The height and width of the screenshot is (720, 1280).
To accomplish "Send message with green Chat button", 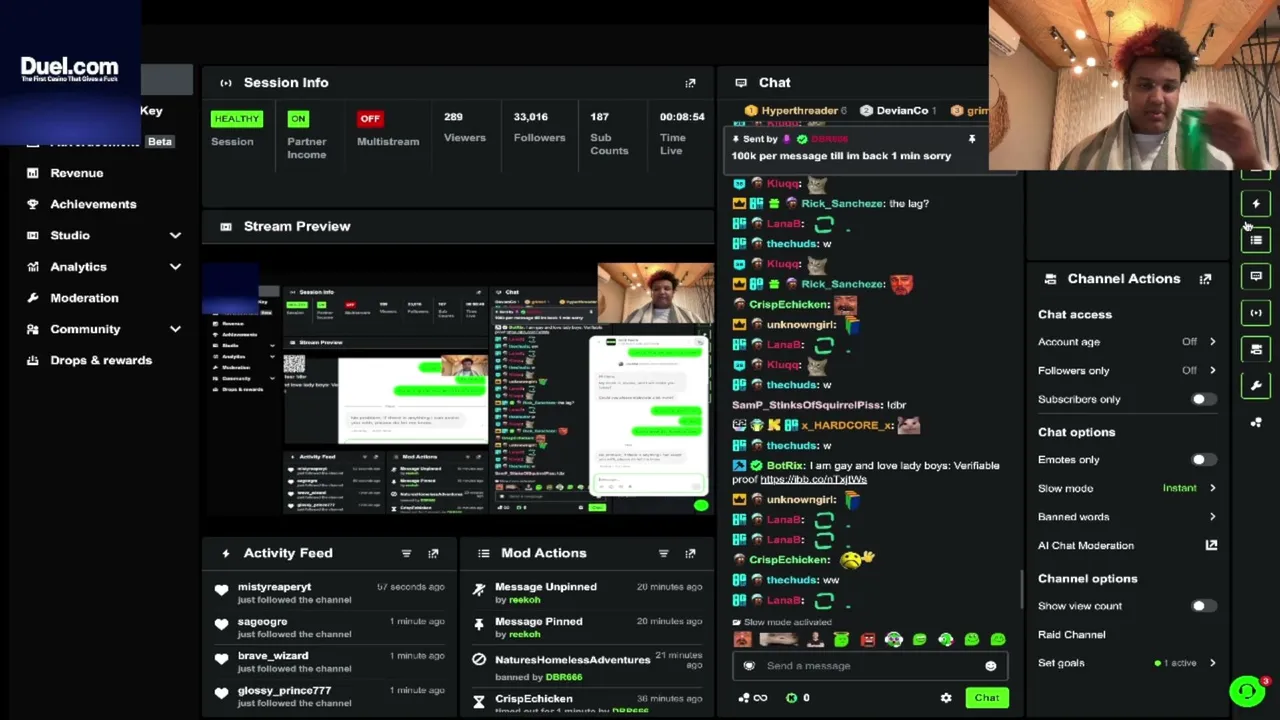I will pyautogui.click(x=986, y=698).
